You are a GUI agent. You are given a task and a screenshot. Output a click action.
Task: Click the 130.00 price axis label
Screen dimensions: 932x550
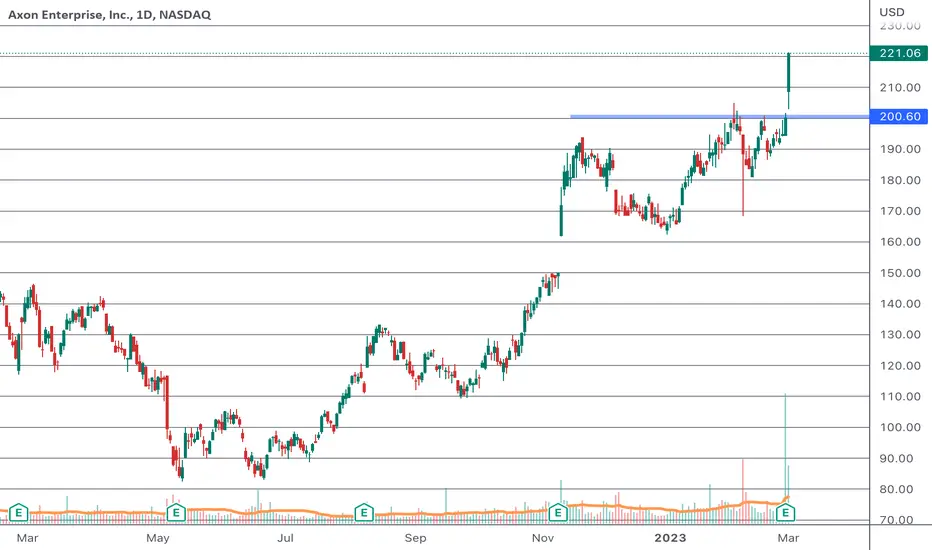point(900,335)
